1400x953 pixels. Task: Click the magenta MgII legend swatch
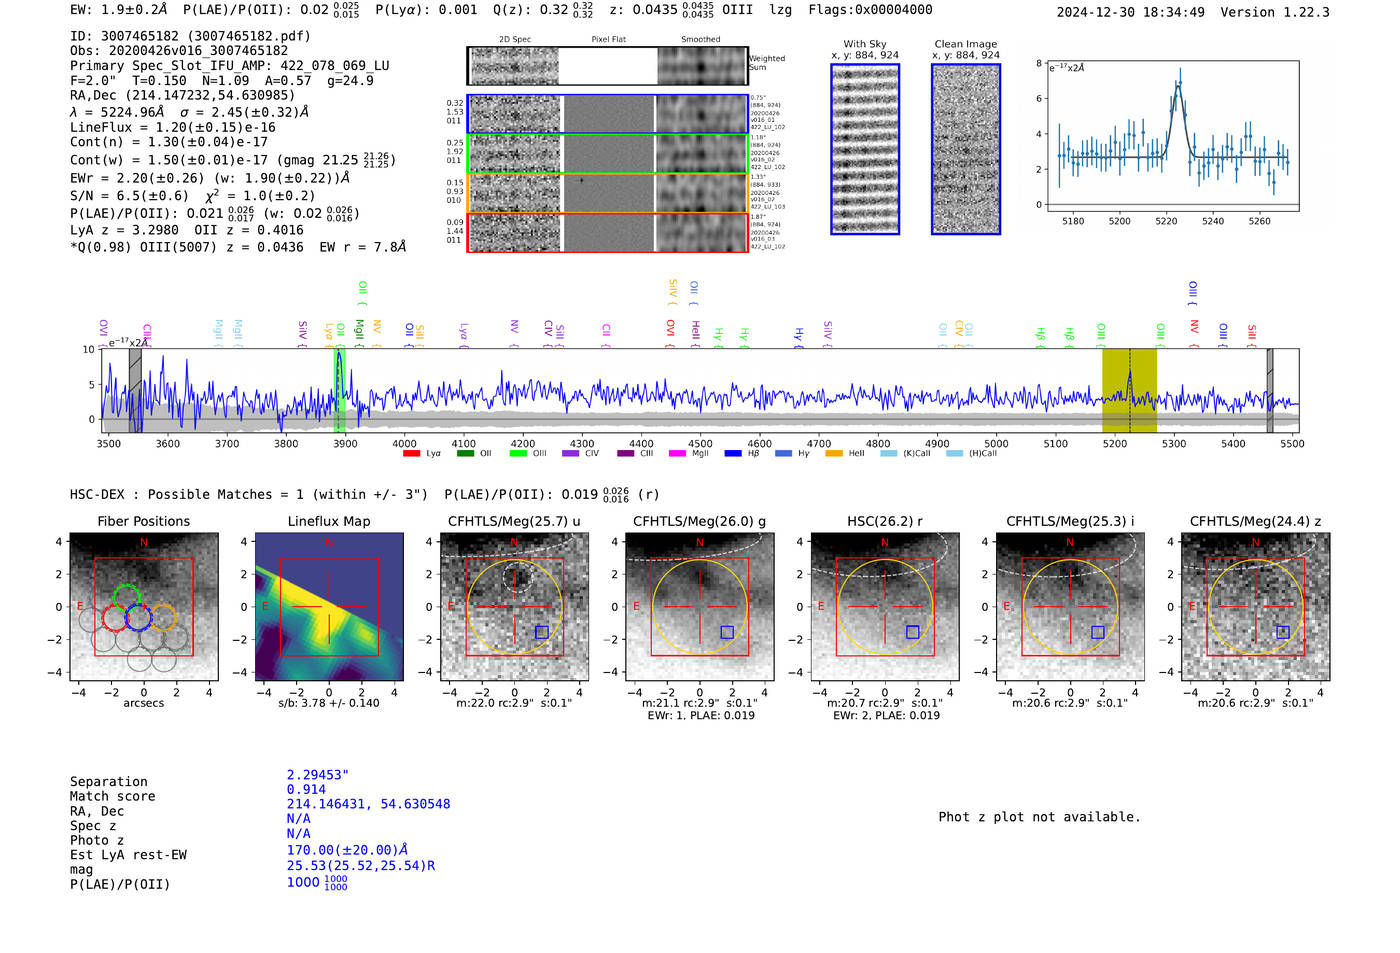coord(677,454)
